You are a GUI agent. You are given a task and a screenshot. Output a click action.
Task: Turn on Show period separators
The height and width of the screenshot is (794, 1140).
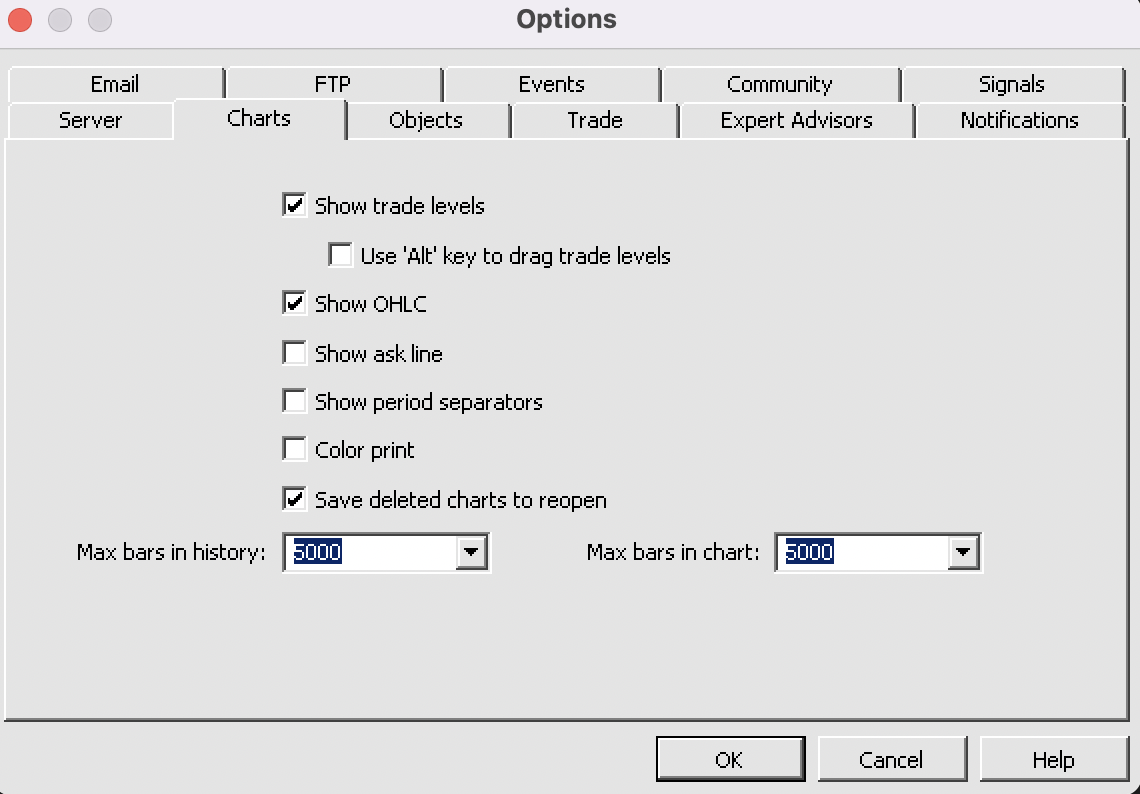click(295, 402)
